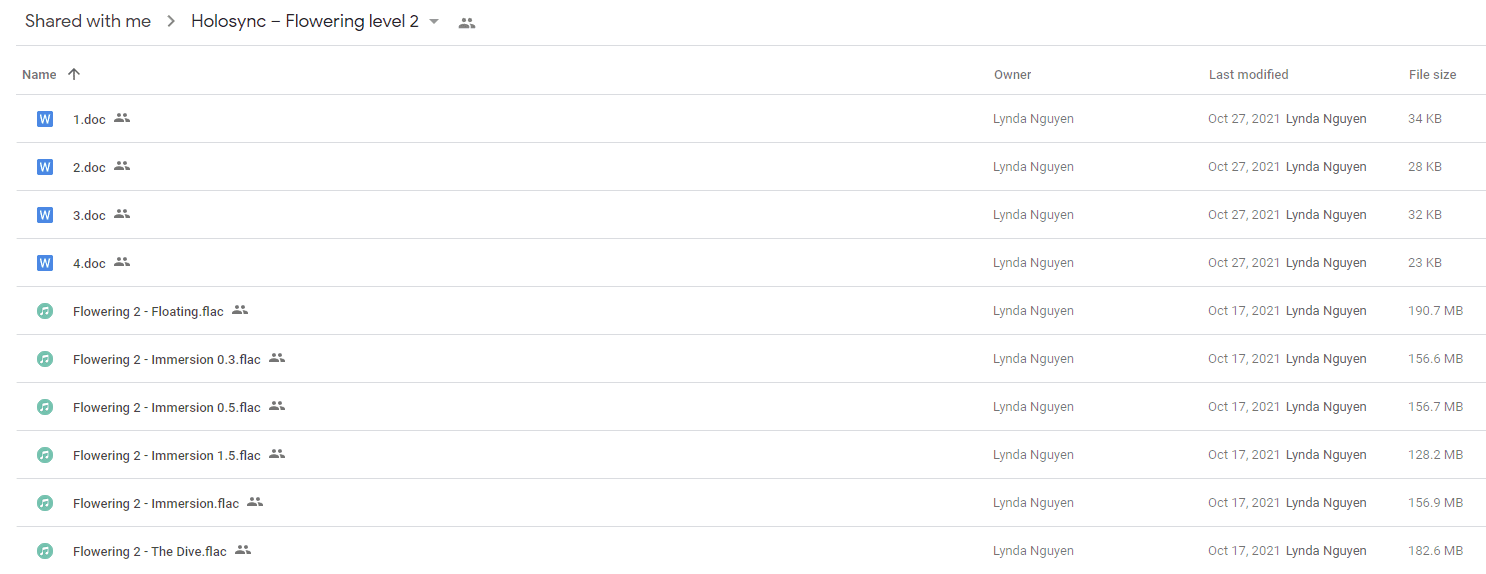The height and width of the screenshot is (574, 1486).
Task: Click the shared folder icon in the breadcrumb
Action: pyautogui.click(x=467, y=23)
